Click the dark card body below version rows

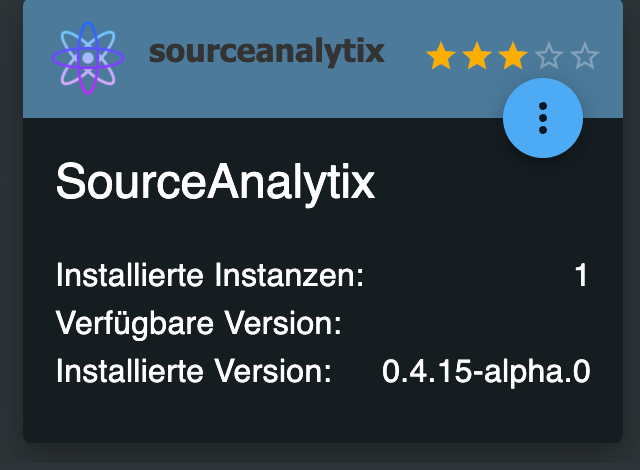[320, 415]
